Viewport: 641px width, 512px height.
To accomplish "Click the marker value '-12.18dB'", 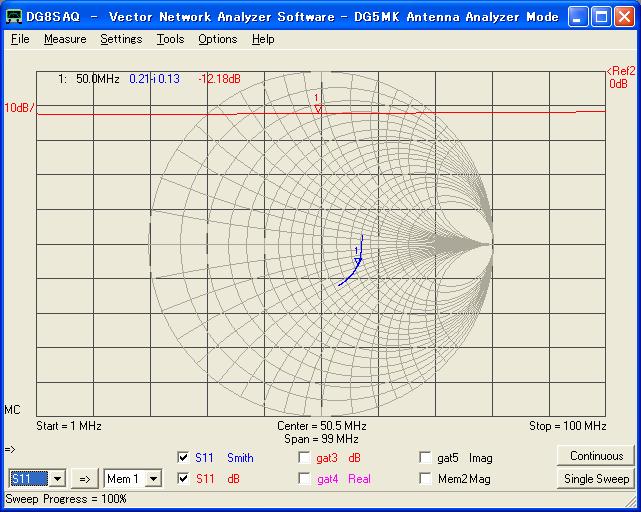I will click(x=220, y=79).
